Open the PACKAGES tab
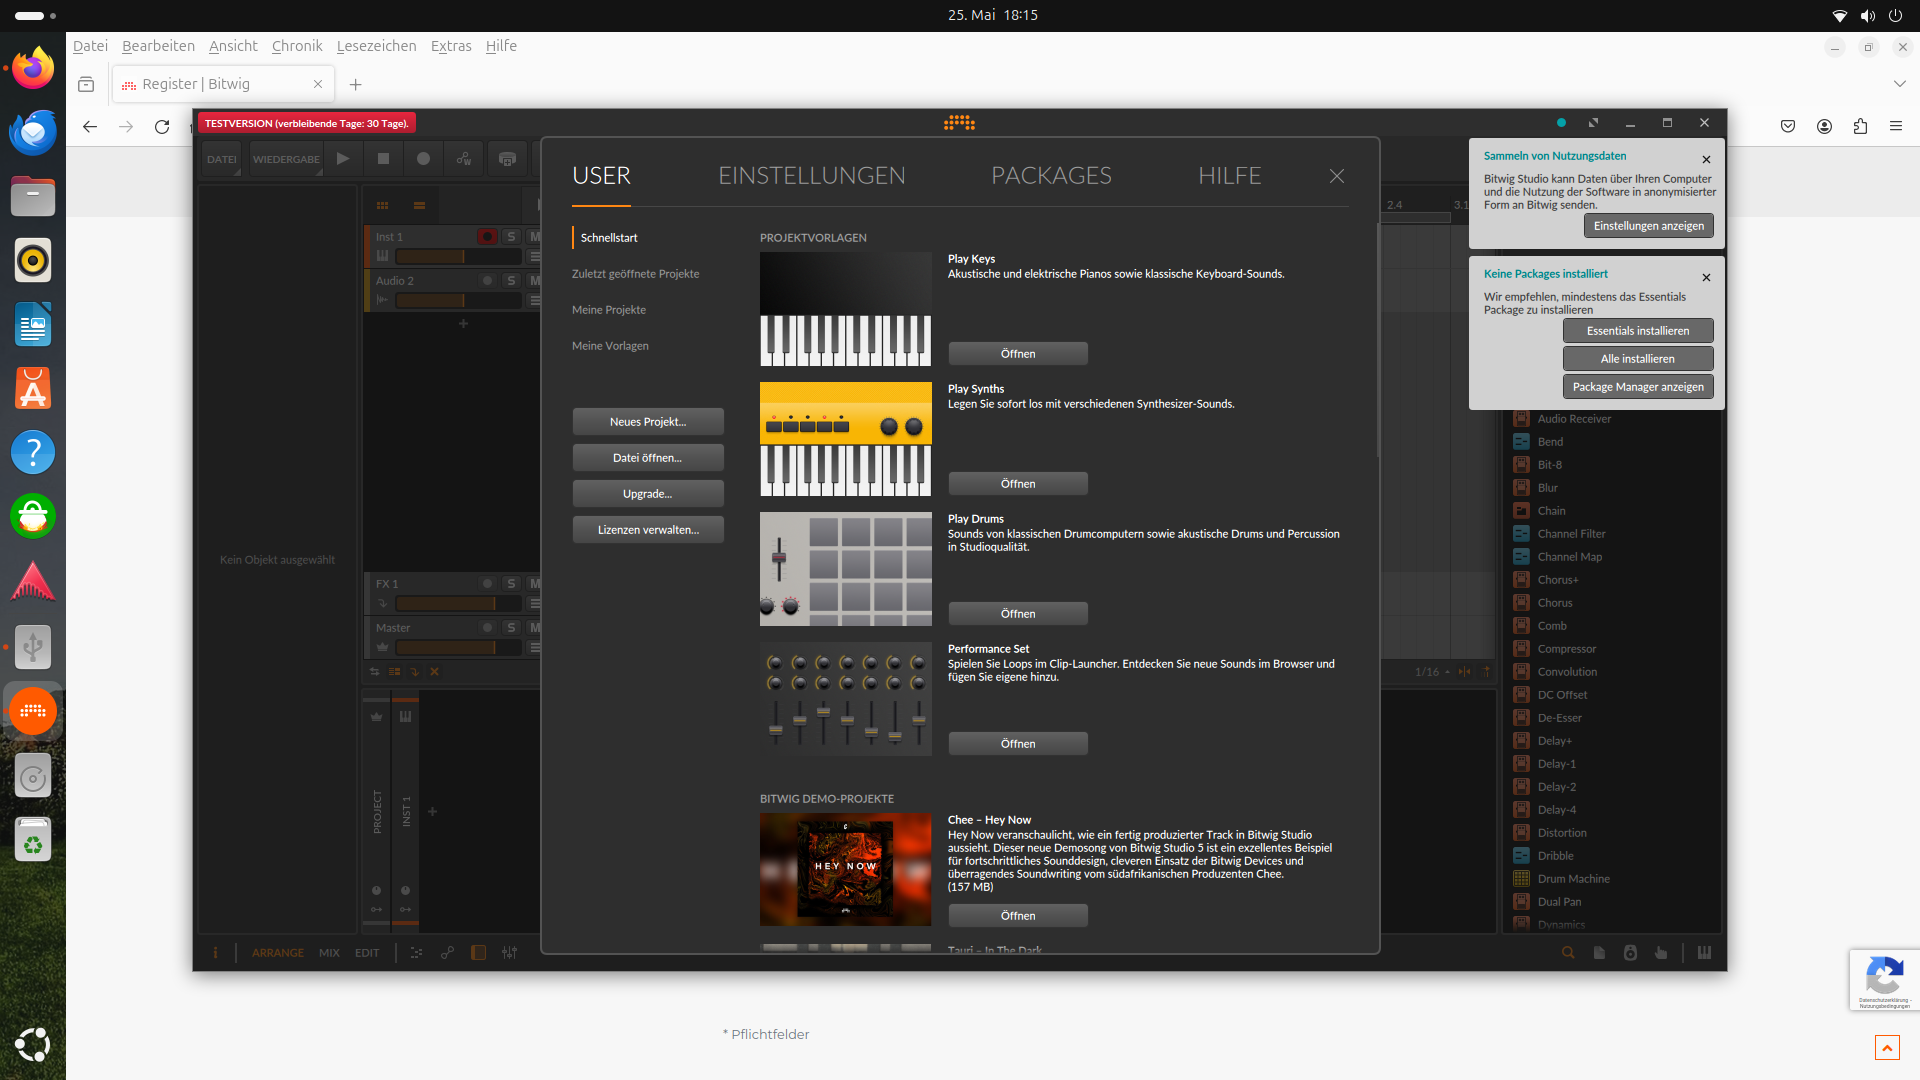 [1051, 176]
